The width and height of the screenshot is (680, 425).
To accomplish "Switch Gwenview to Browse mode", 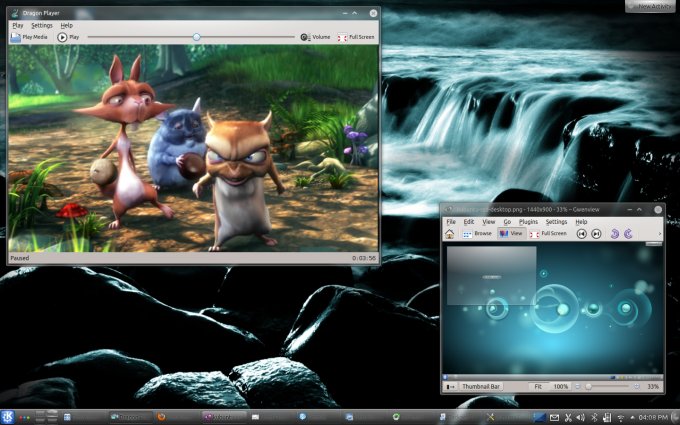I will (477, 234).
